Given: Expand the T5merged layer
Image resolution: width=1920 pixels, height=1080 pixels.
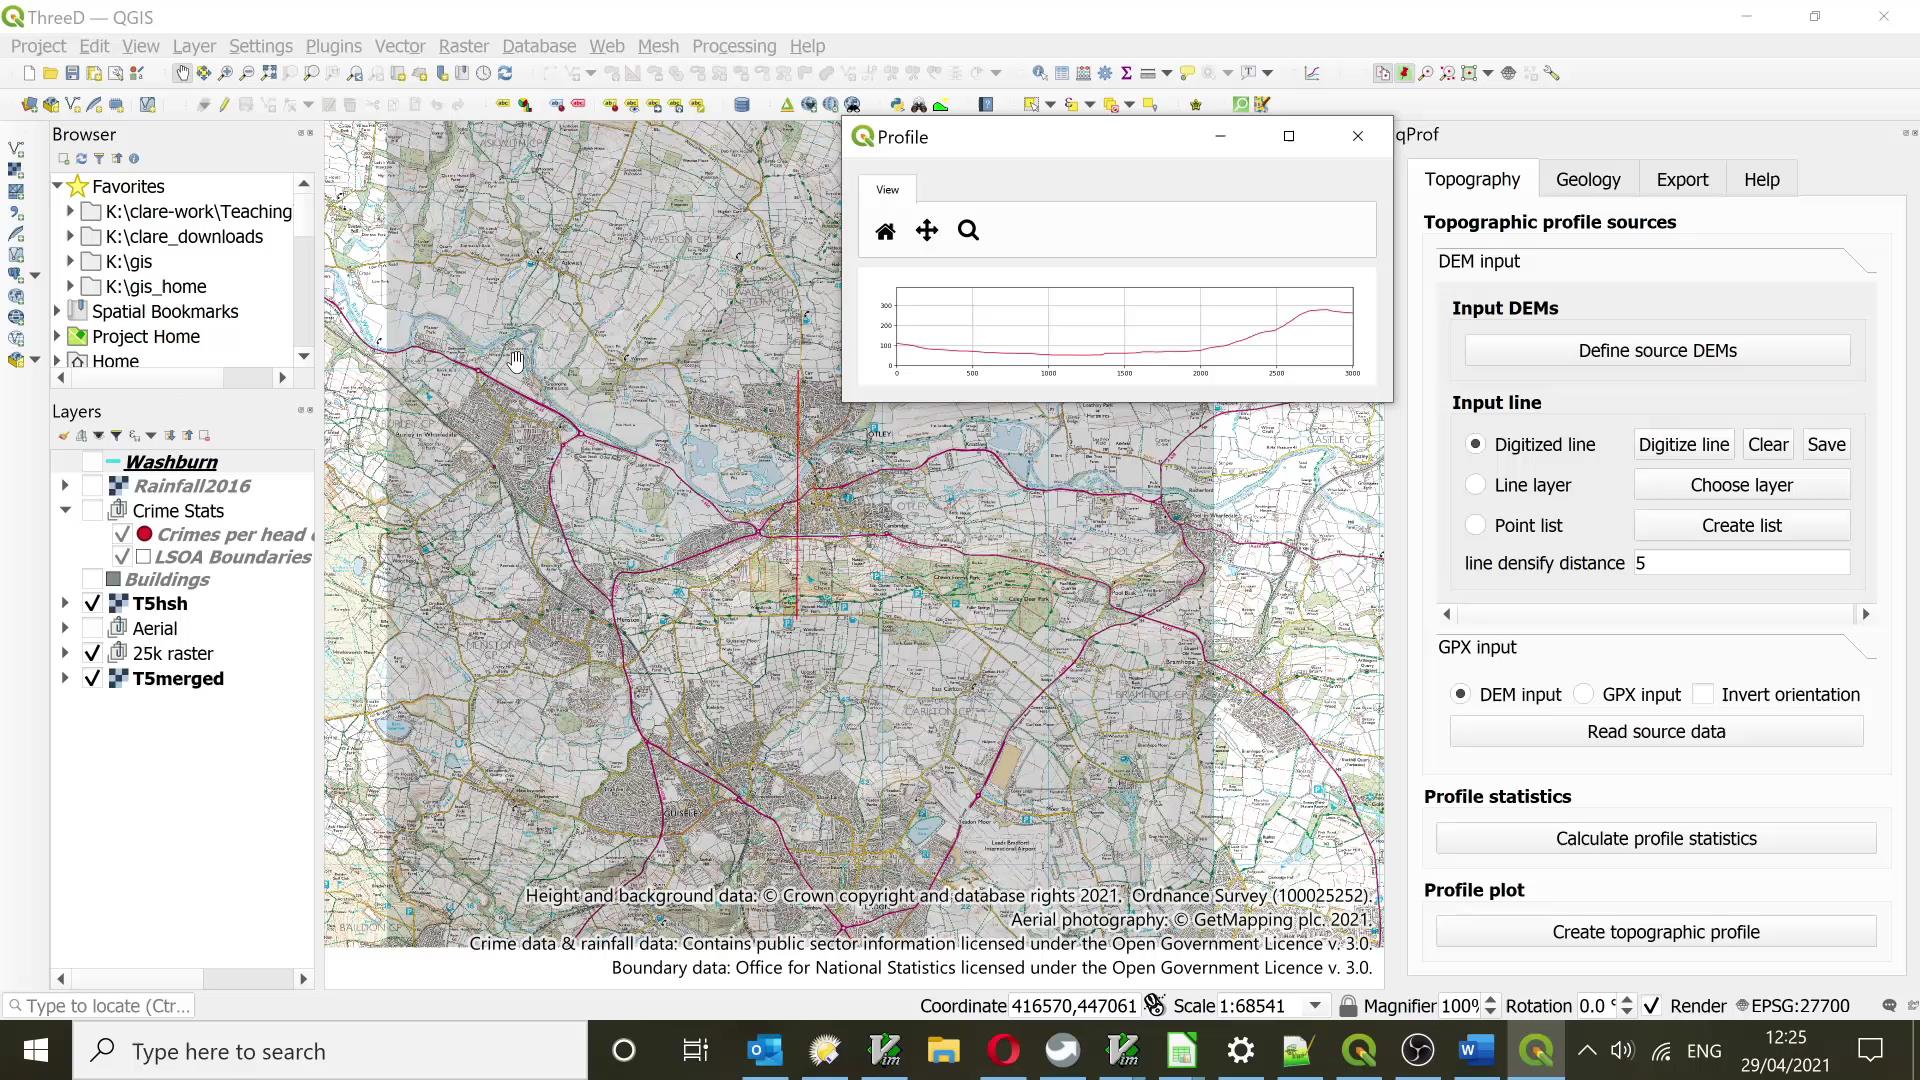Looking at the screenshot, I should point(65,678).
